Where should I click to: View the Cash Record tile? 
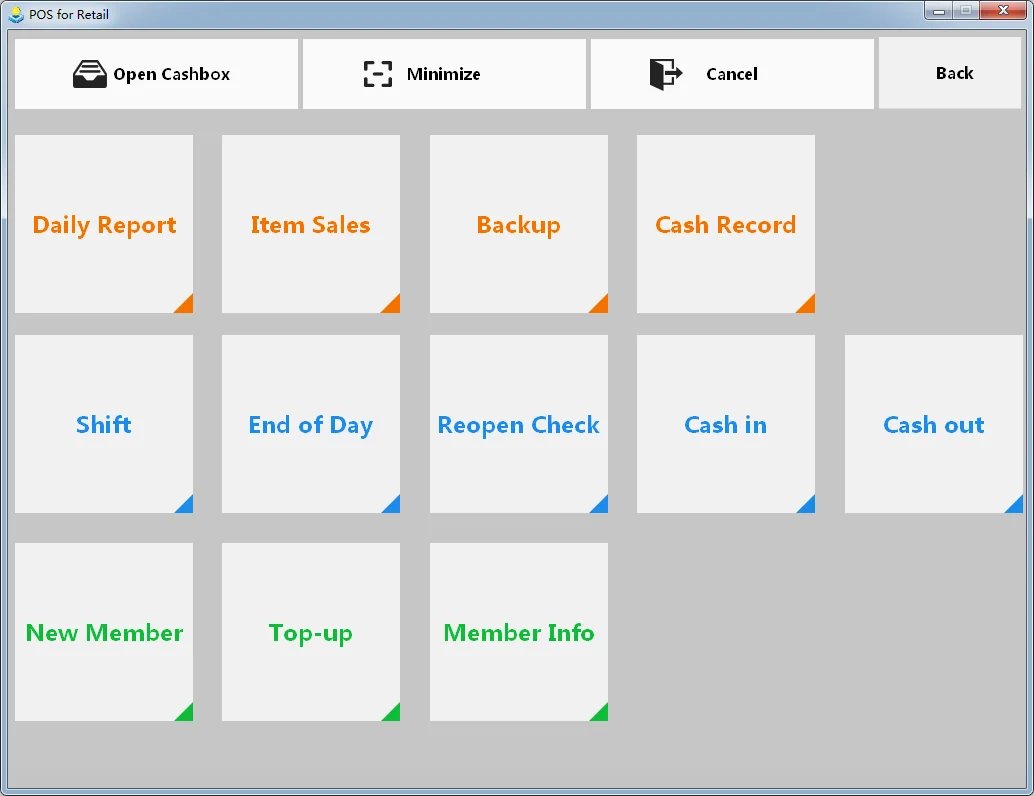(725, 225)
